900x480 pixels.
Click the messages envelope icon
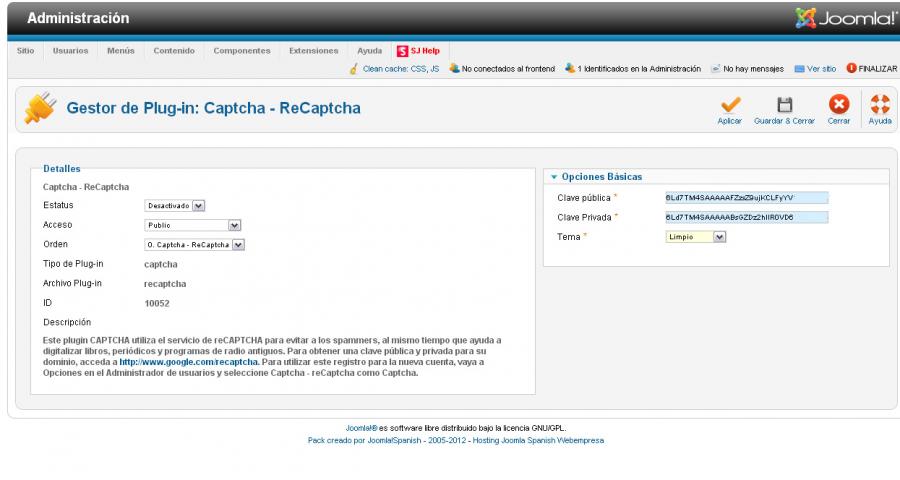pos(715,69)
